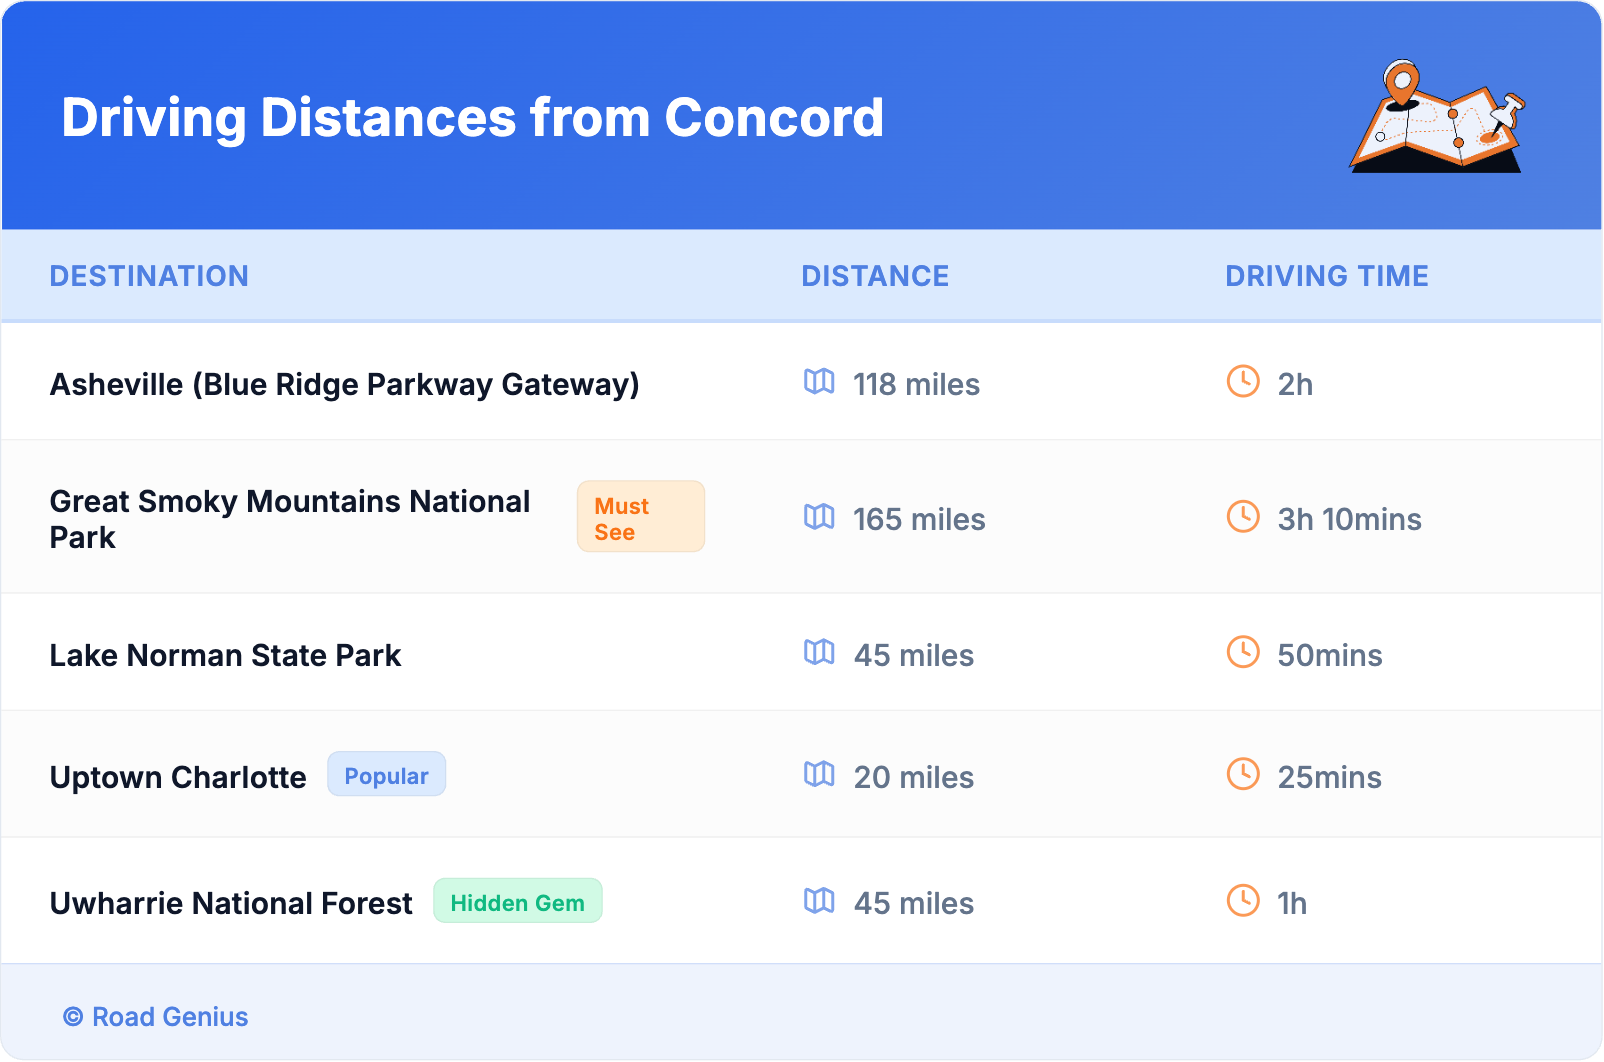Click the Driving Distances from Concord title
The image size is (1604, 1062).
coord(472,118)
